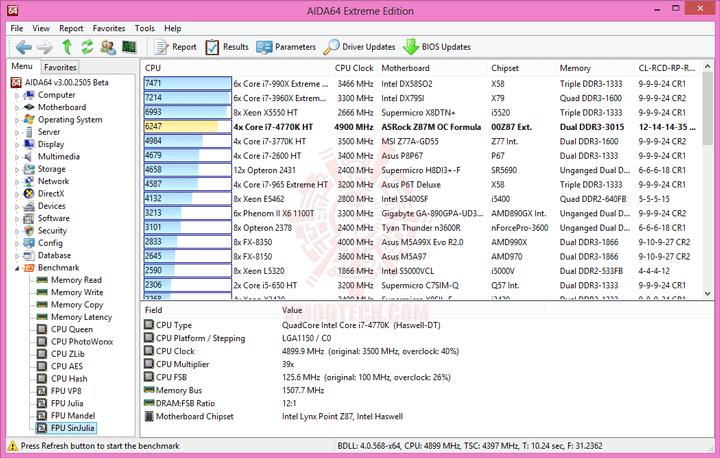Viewport: 720px width, 458px height.
Task: Select Memory Latency benchmark
Action: (x=81, y=317)
